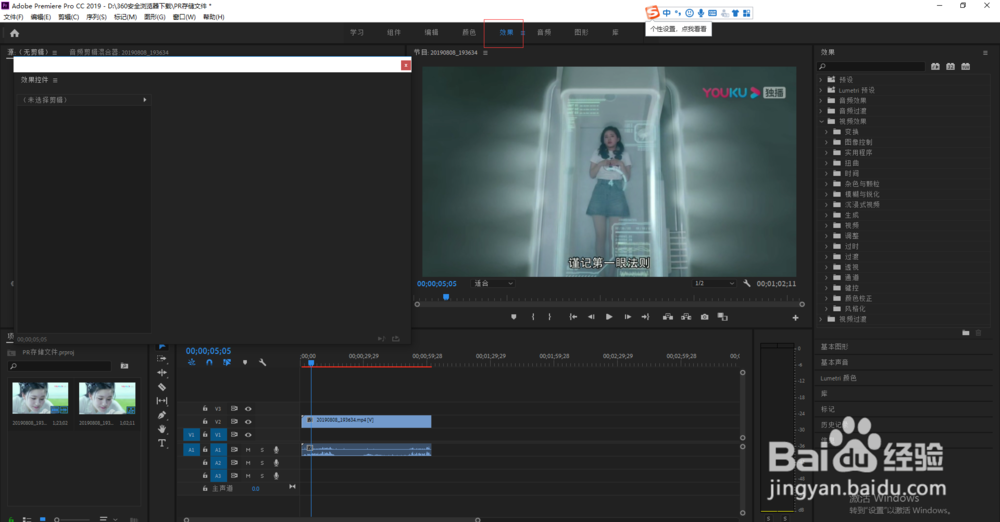Expand 键控 subfolder
Image resolution: width=1000 pixels, height=522 pixels.
pyautogui.click(x=827, y=288)
